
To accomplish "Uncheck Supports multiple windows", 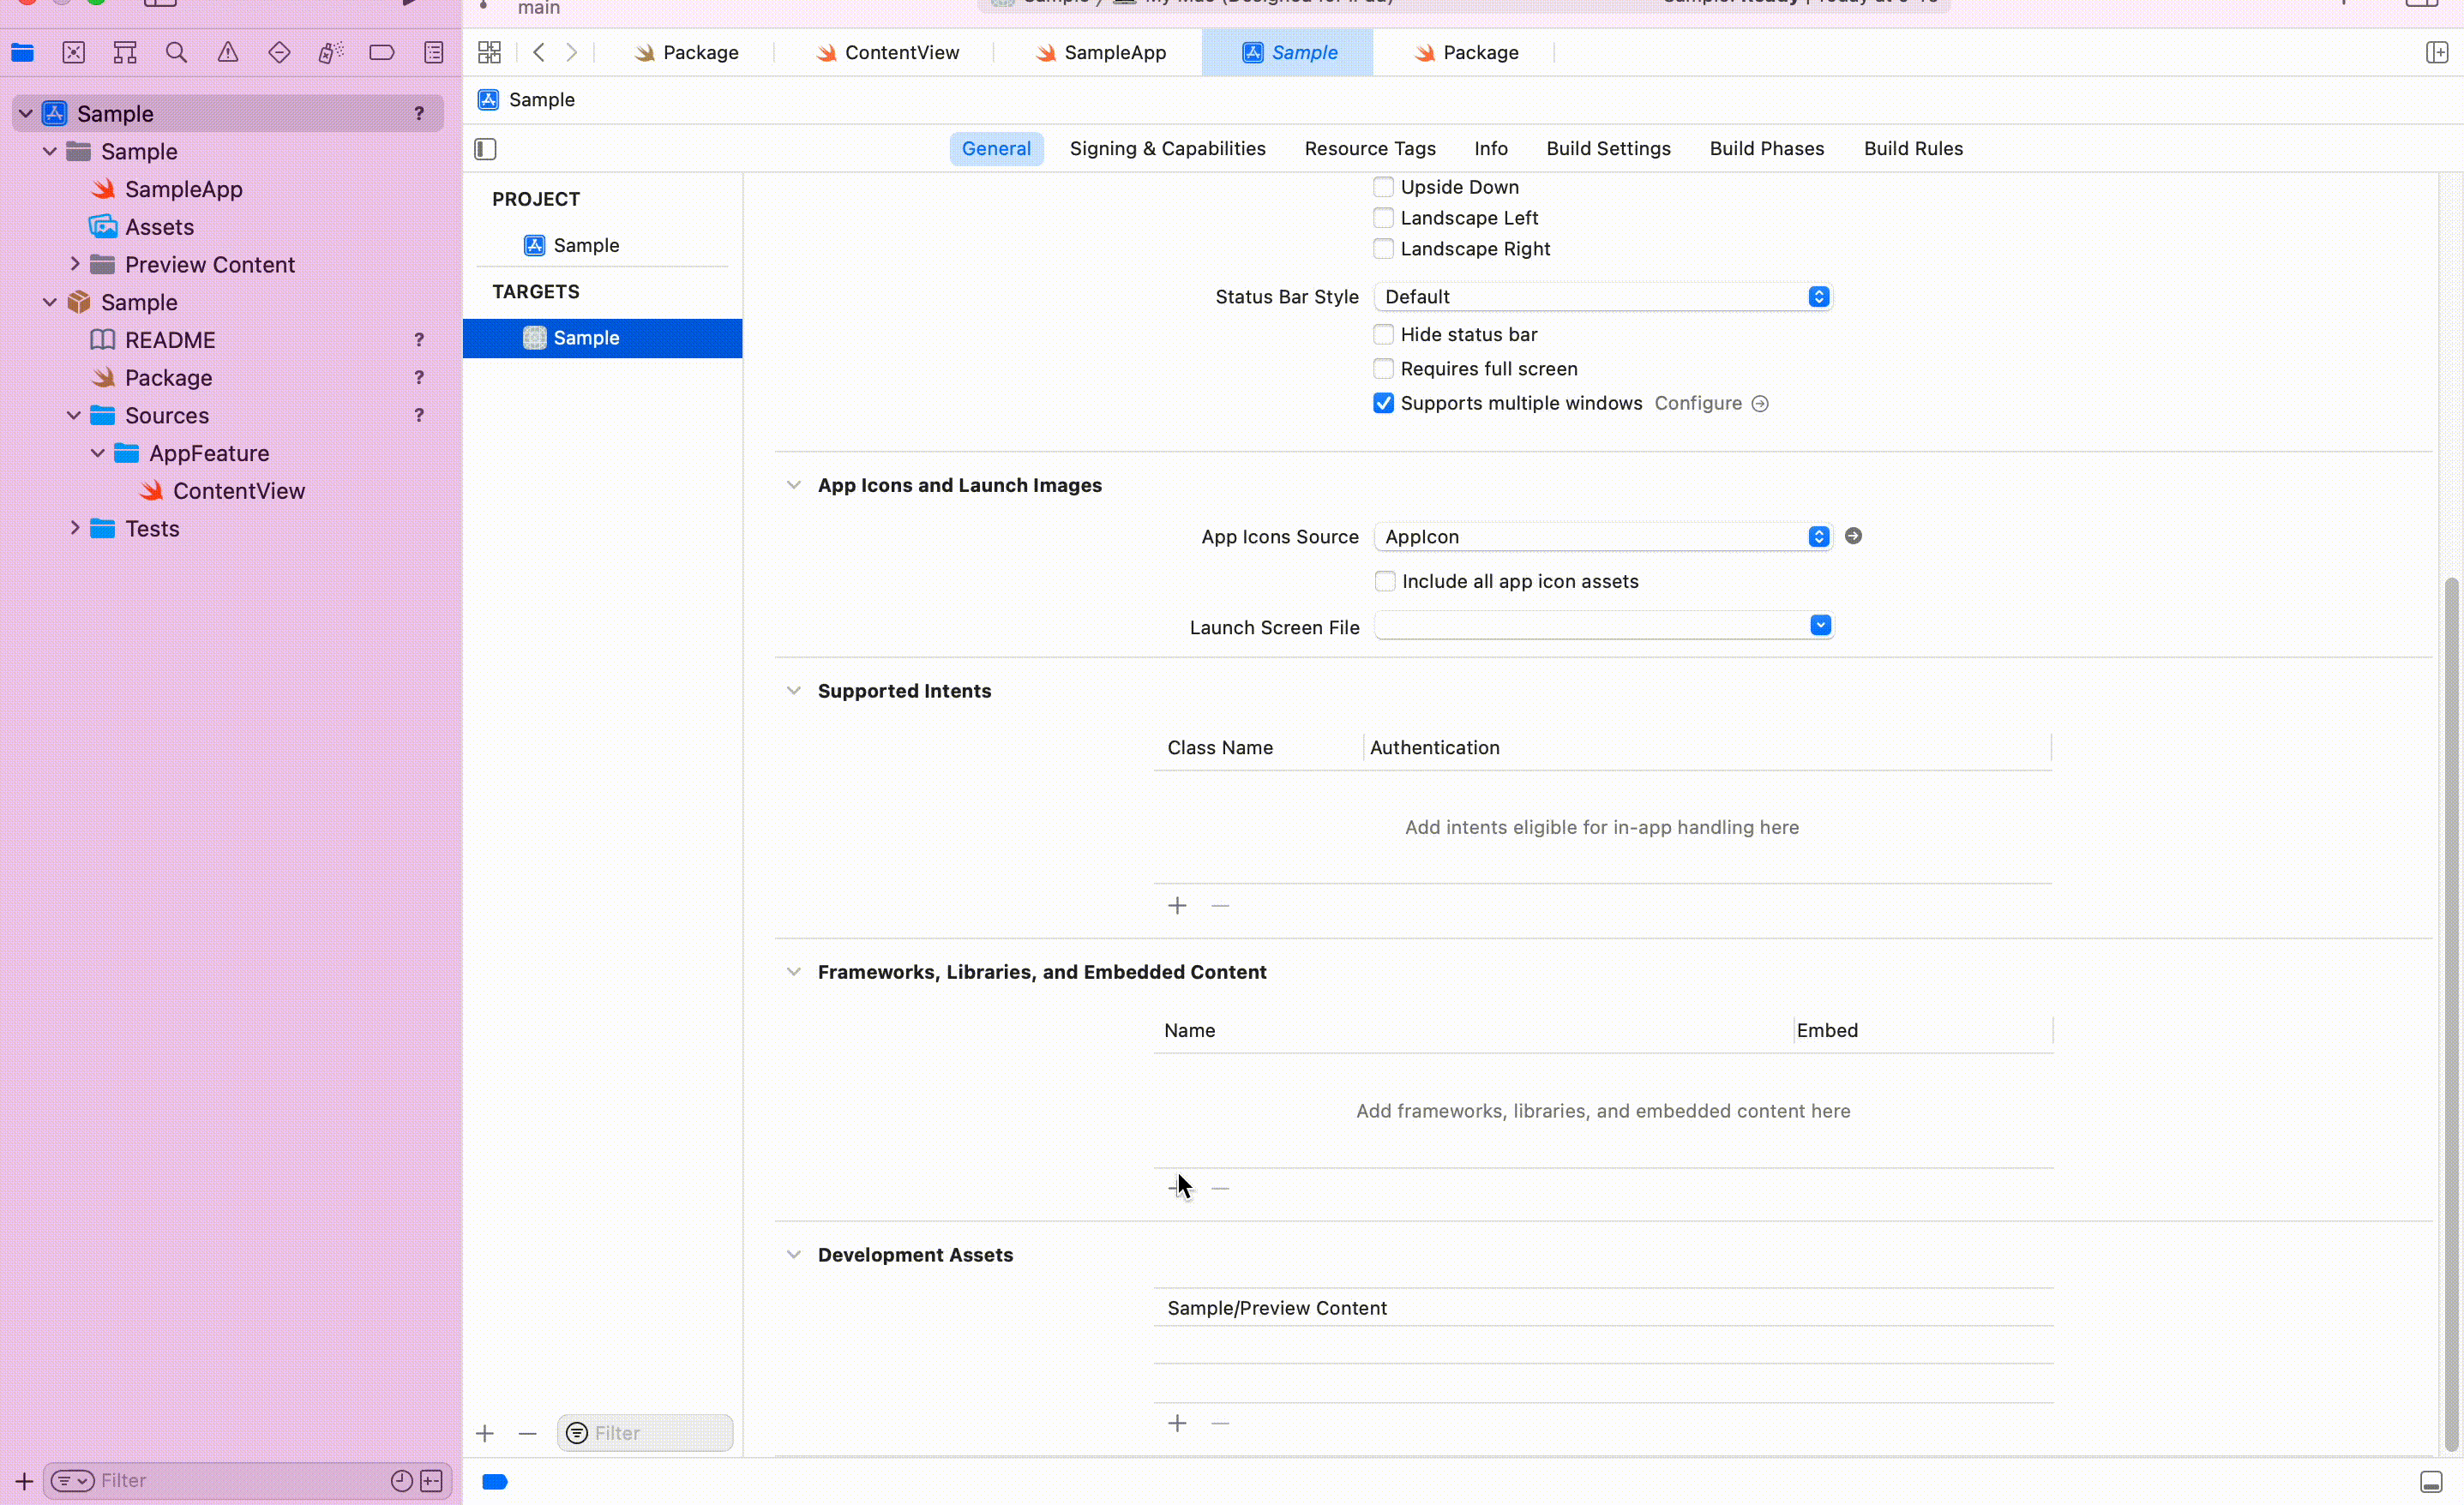I will point(1383,404).
